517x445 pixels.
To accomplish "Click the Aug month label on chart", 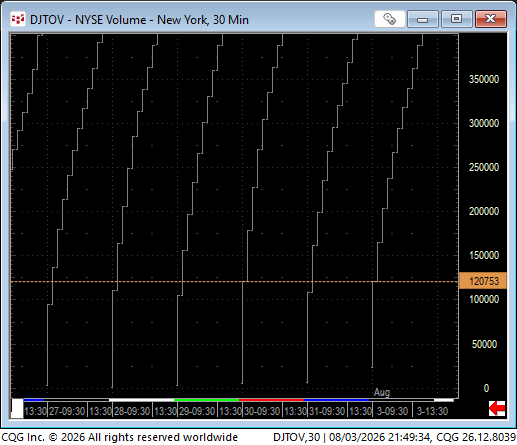I will [x=382, y=392].
